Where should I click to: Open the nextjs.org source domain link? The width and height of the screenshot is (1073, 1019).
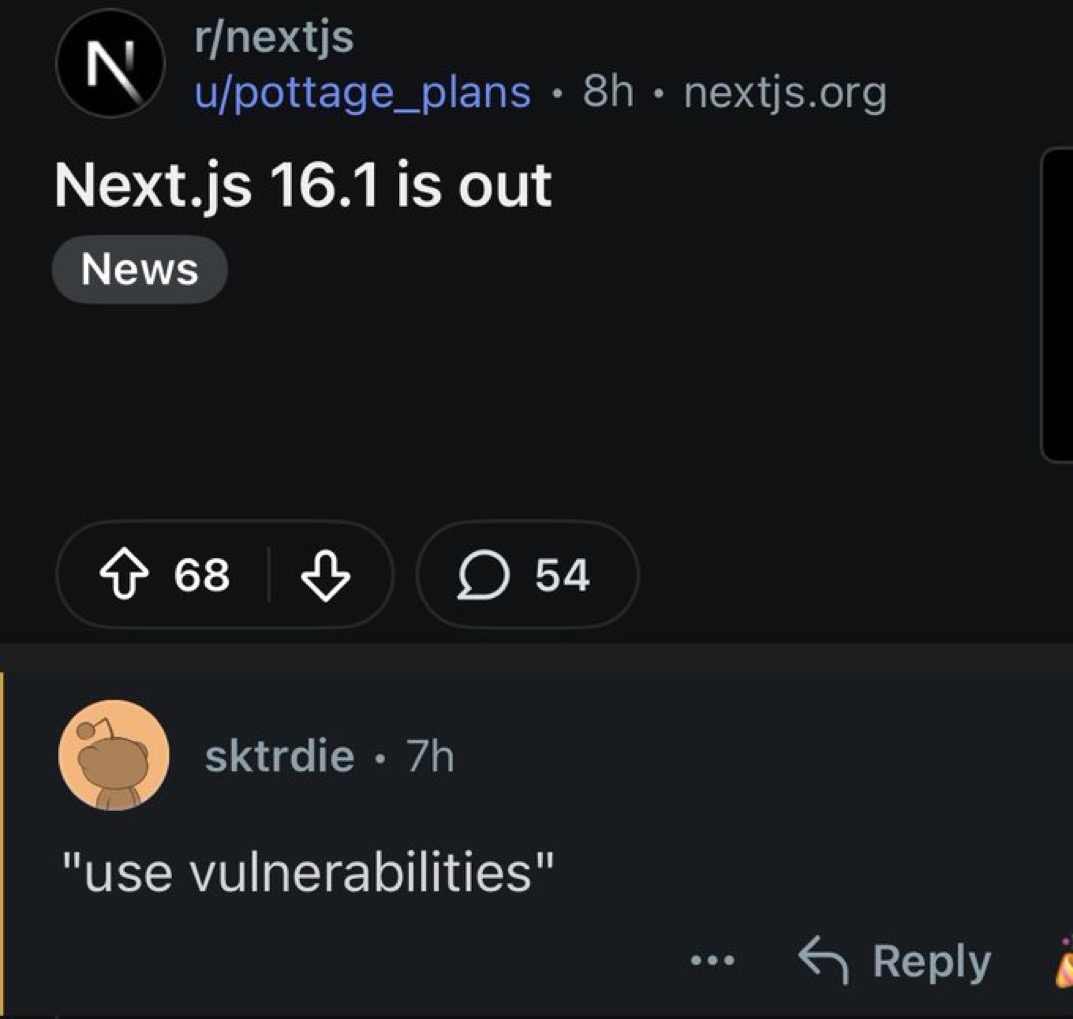(785, 93)
